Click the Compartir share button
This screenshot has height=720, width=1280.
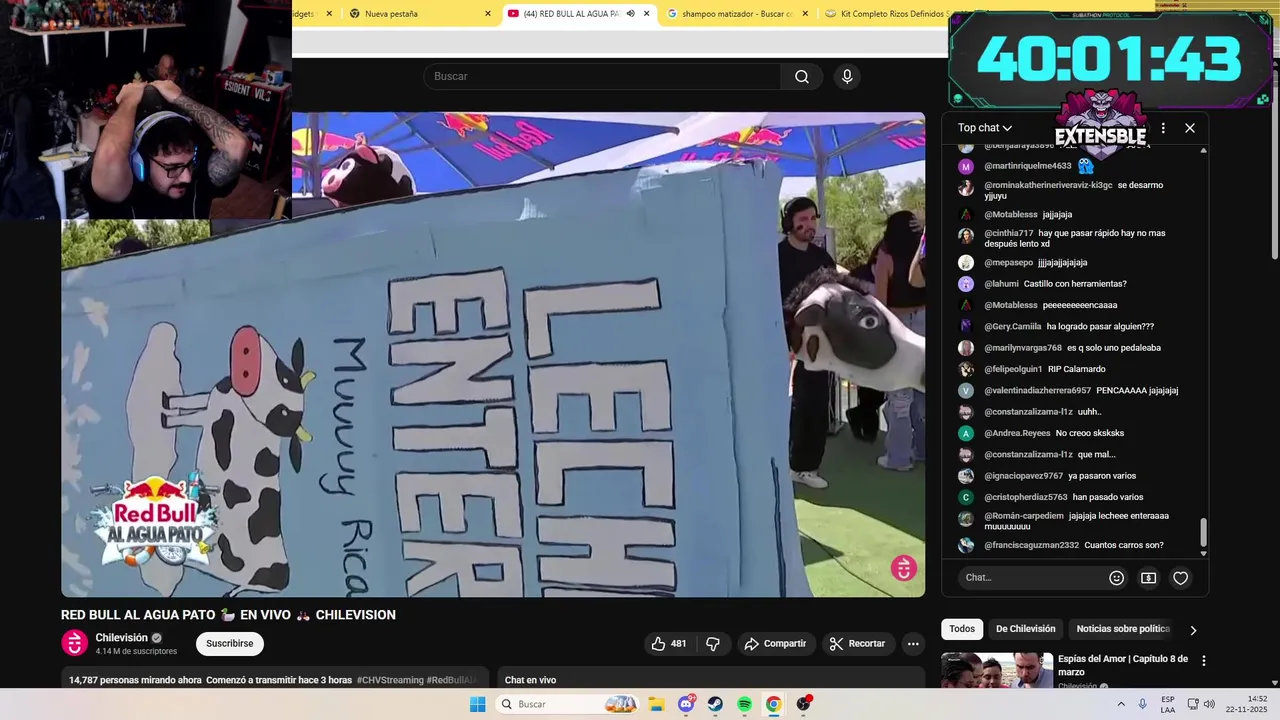tap(776, 644)
